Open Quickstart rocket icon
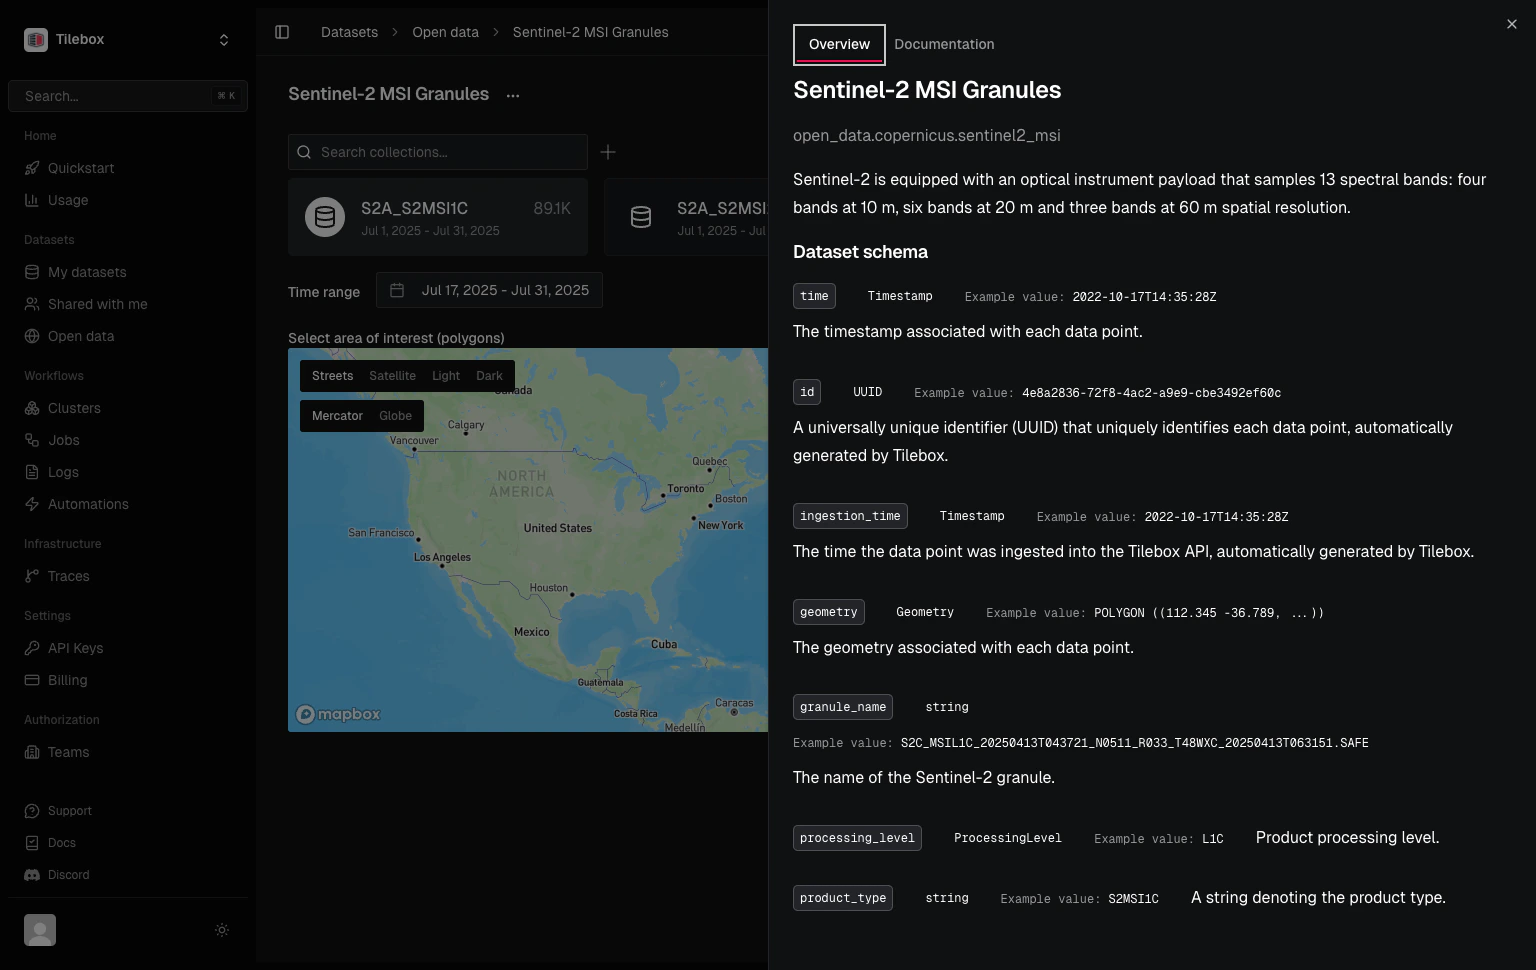 [x=32, y=168]
